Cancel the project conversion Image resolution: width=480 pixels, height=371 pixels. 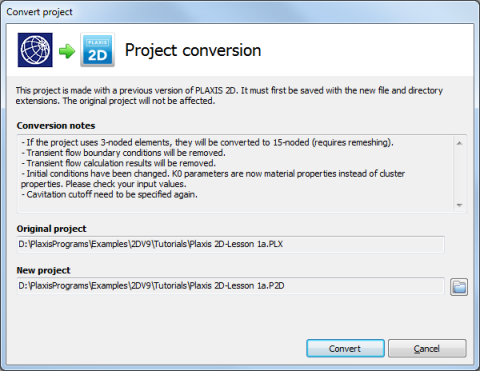[427, 349]
